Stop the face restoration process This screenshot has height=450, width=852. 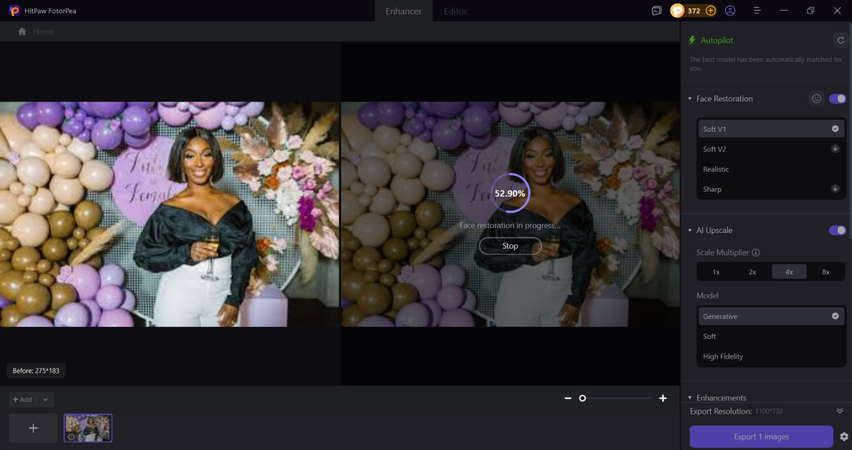[510, 246]
